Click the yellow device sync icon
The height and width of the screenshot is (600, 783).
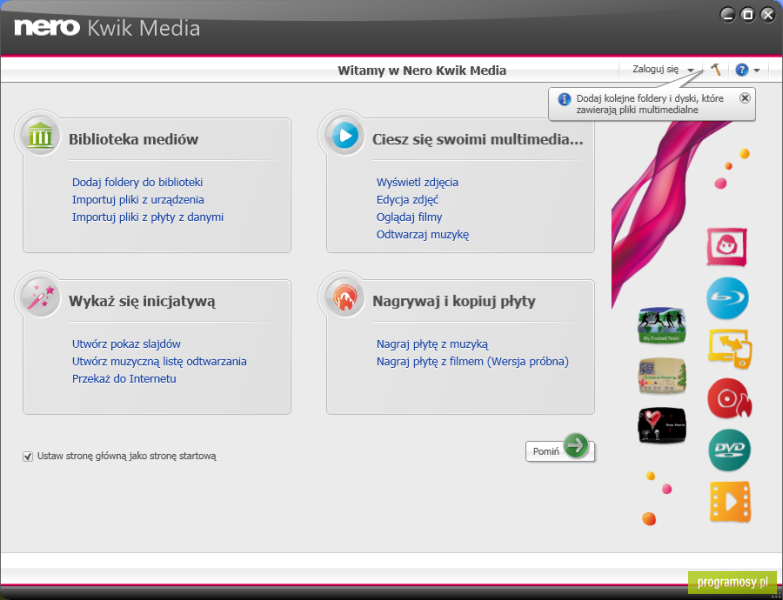pyautogui.click(x=730, y=348)
